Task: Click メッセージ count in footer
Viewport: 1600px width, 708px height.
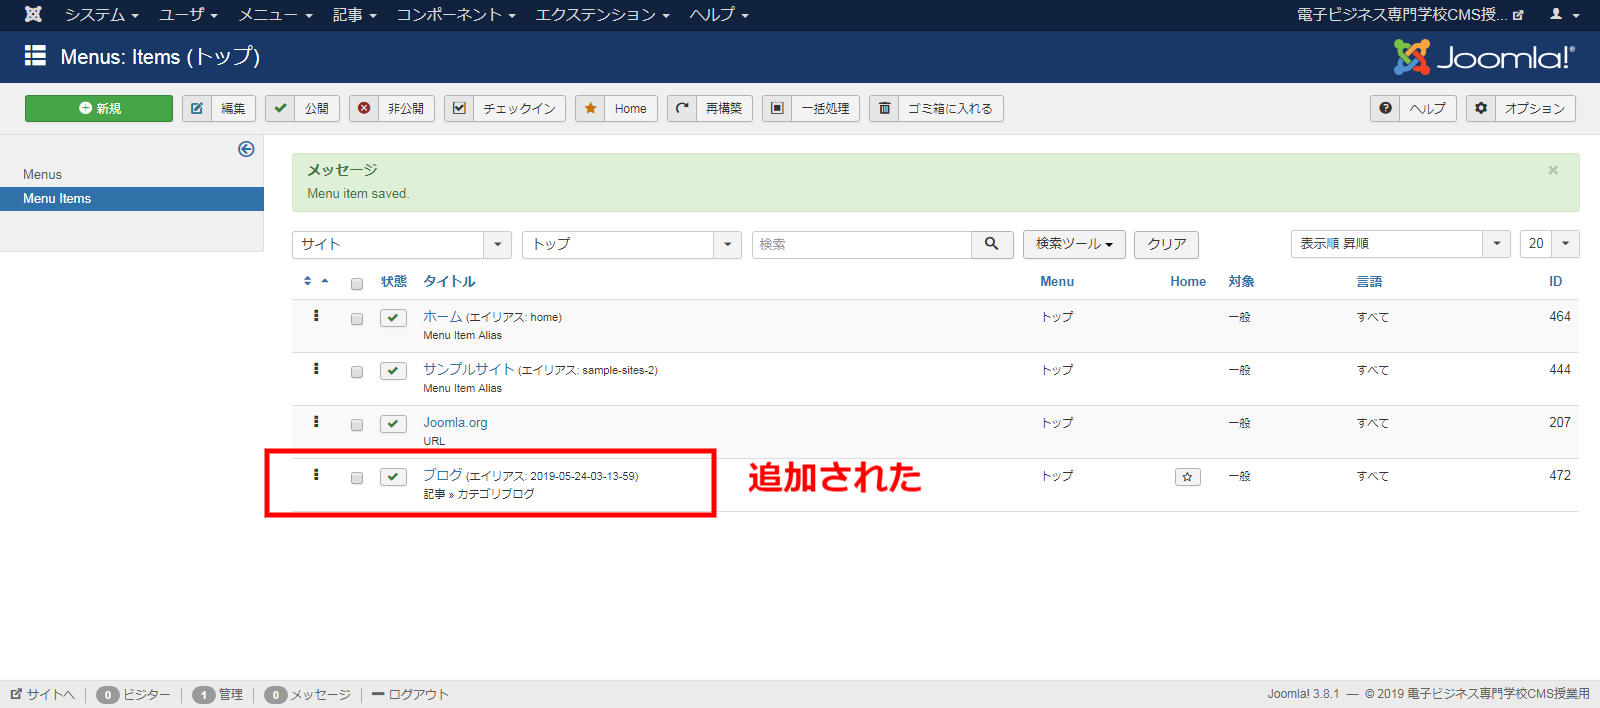Action: (x=308, y=694)
